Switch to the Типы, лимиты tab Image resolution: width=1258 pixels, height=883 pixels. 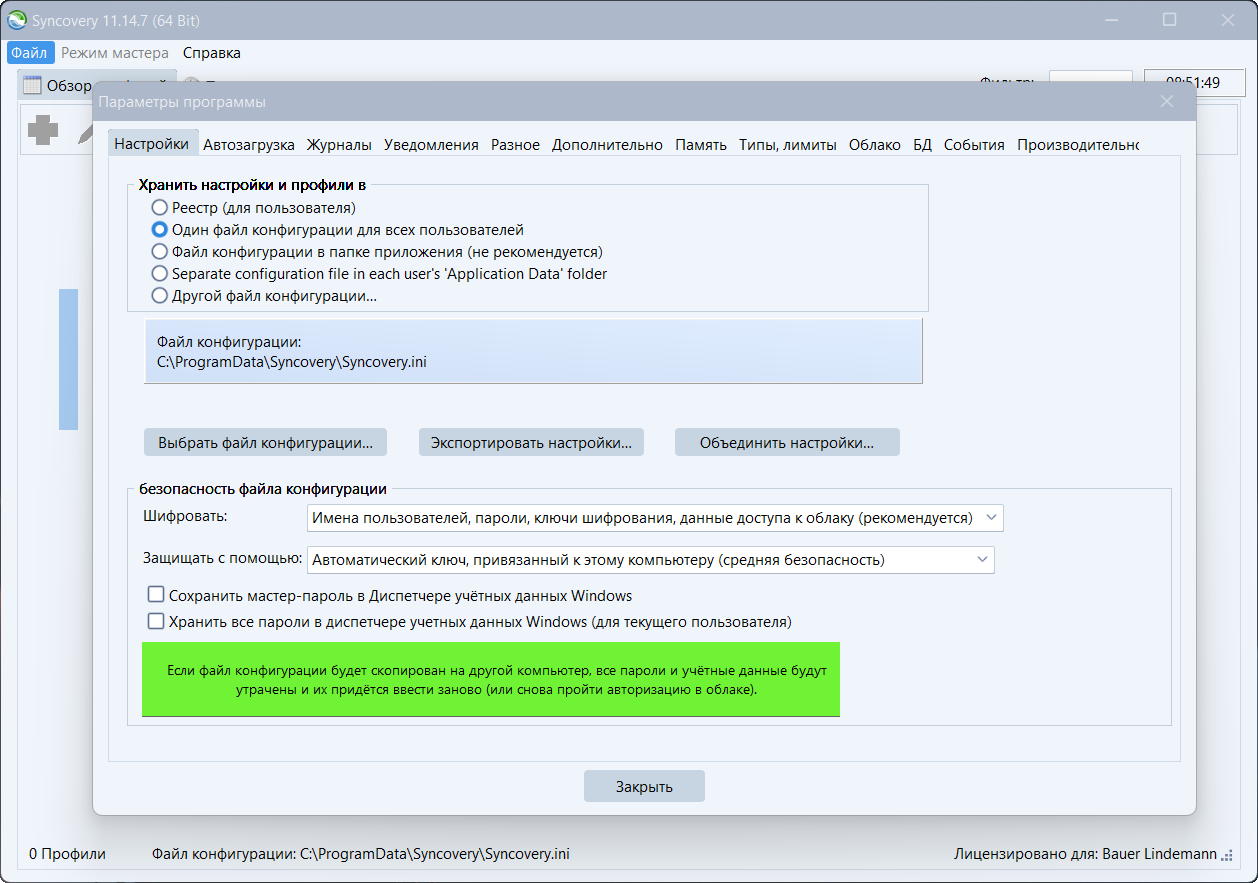pos(788,145)
